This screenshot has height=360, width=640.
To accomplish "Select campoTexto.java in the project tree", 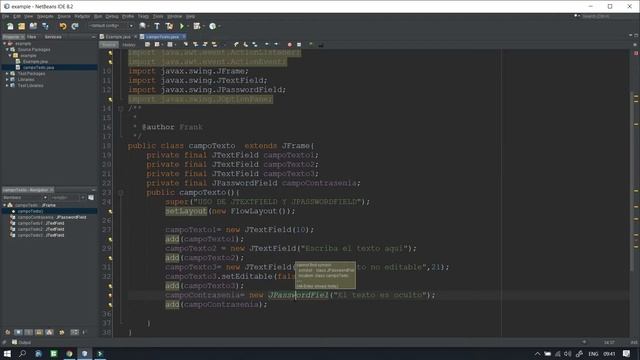I will point(35,67).
